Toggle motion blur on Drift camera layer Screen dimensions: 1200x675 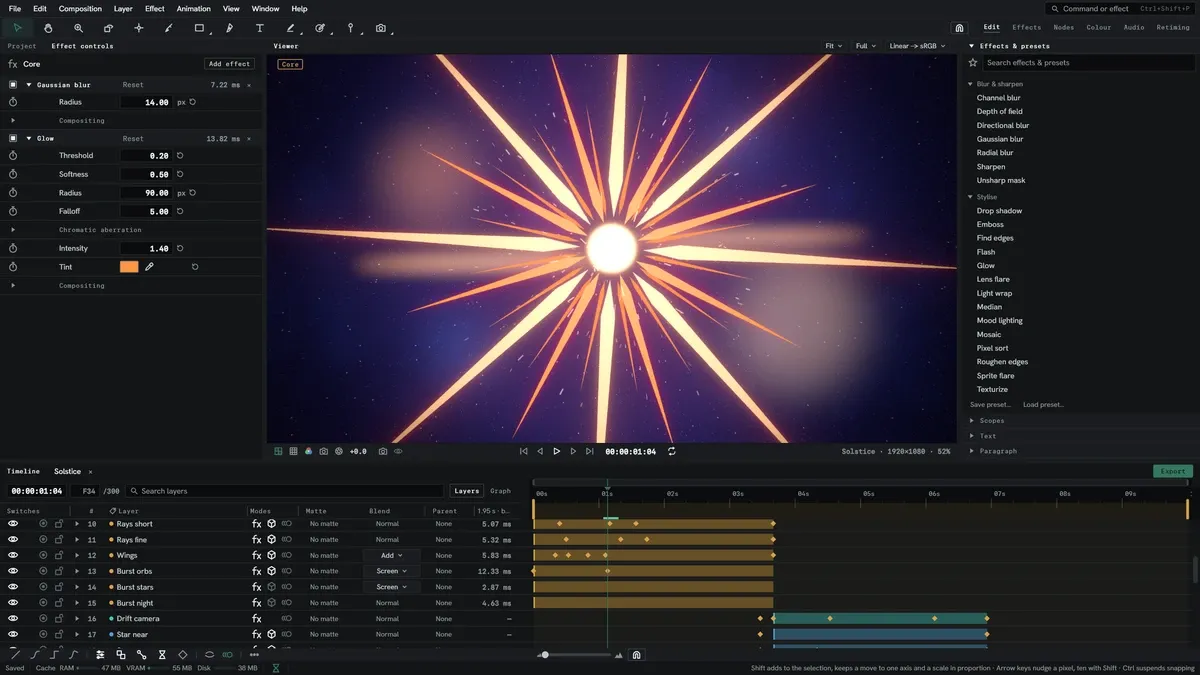(287, 619)
